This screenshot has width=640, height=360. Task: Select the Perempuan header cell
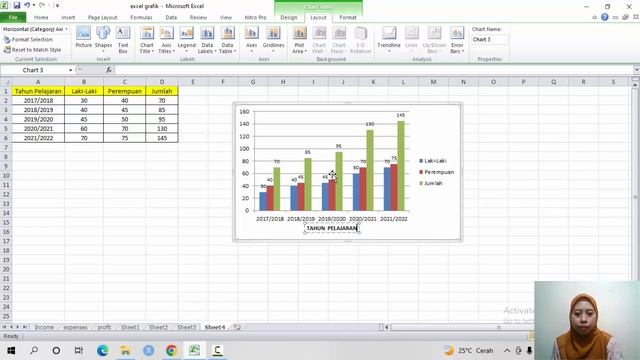pos(124,91)
